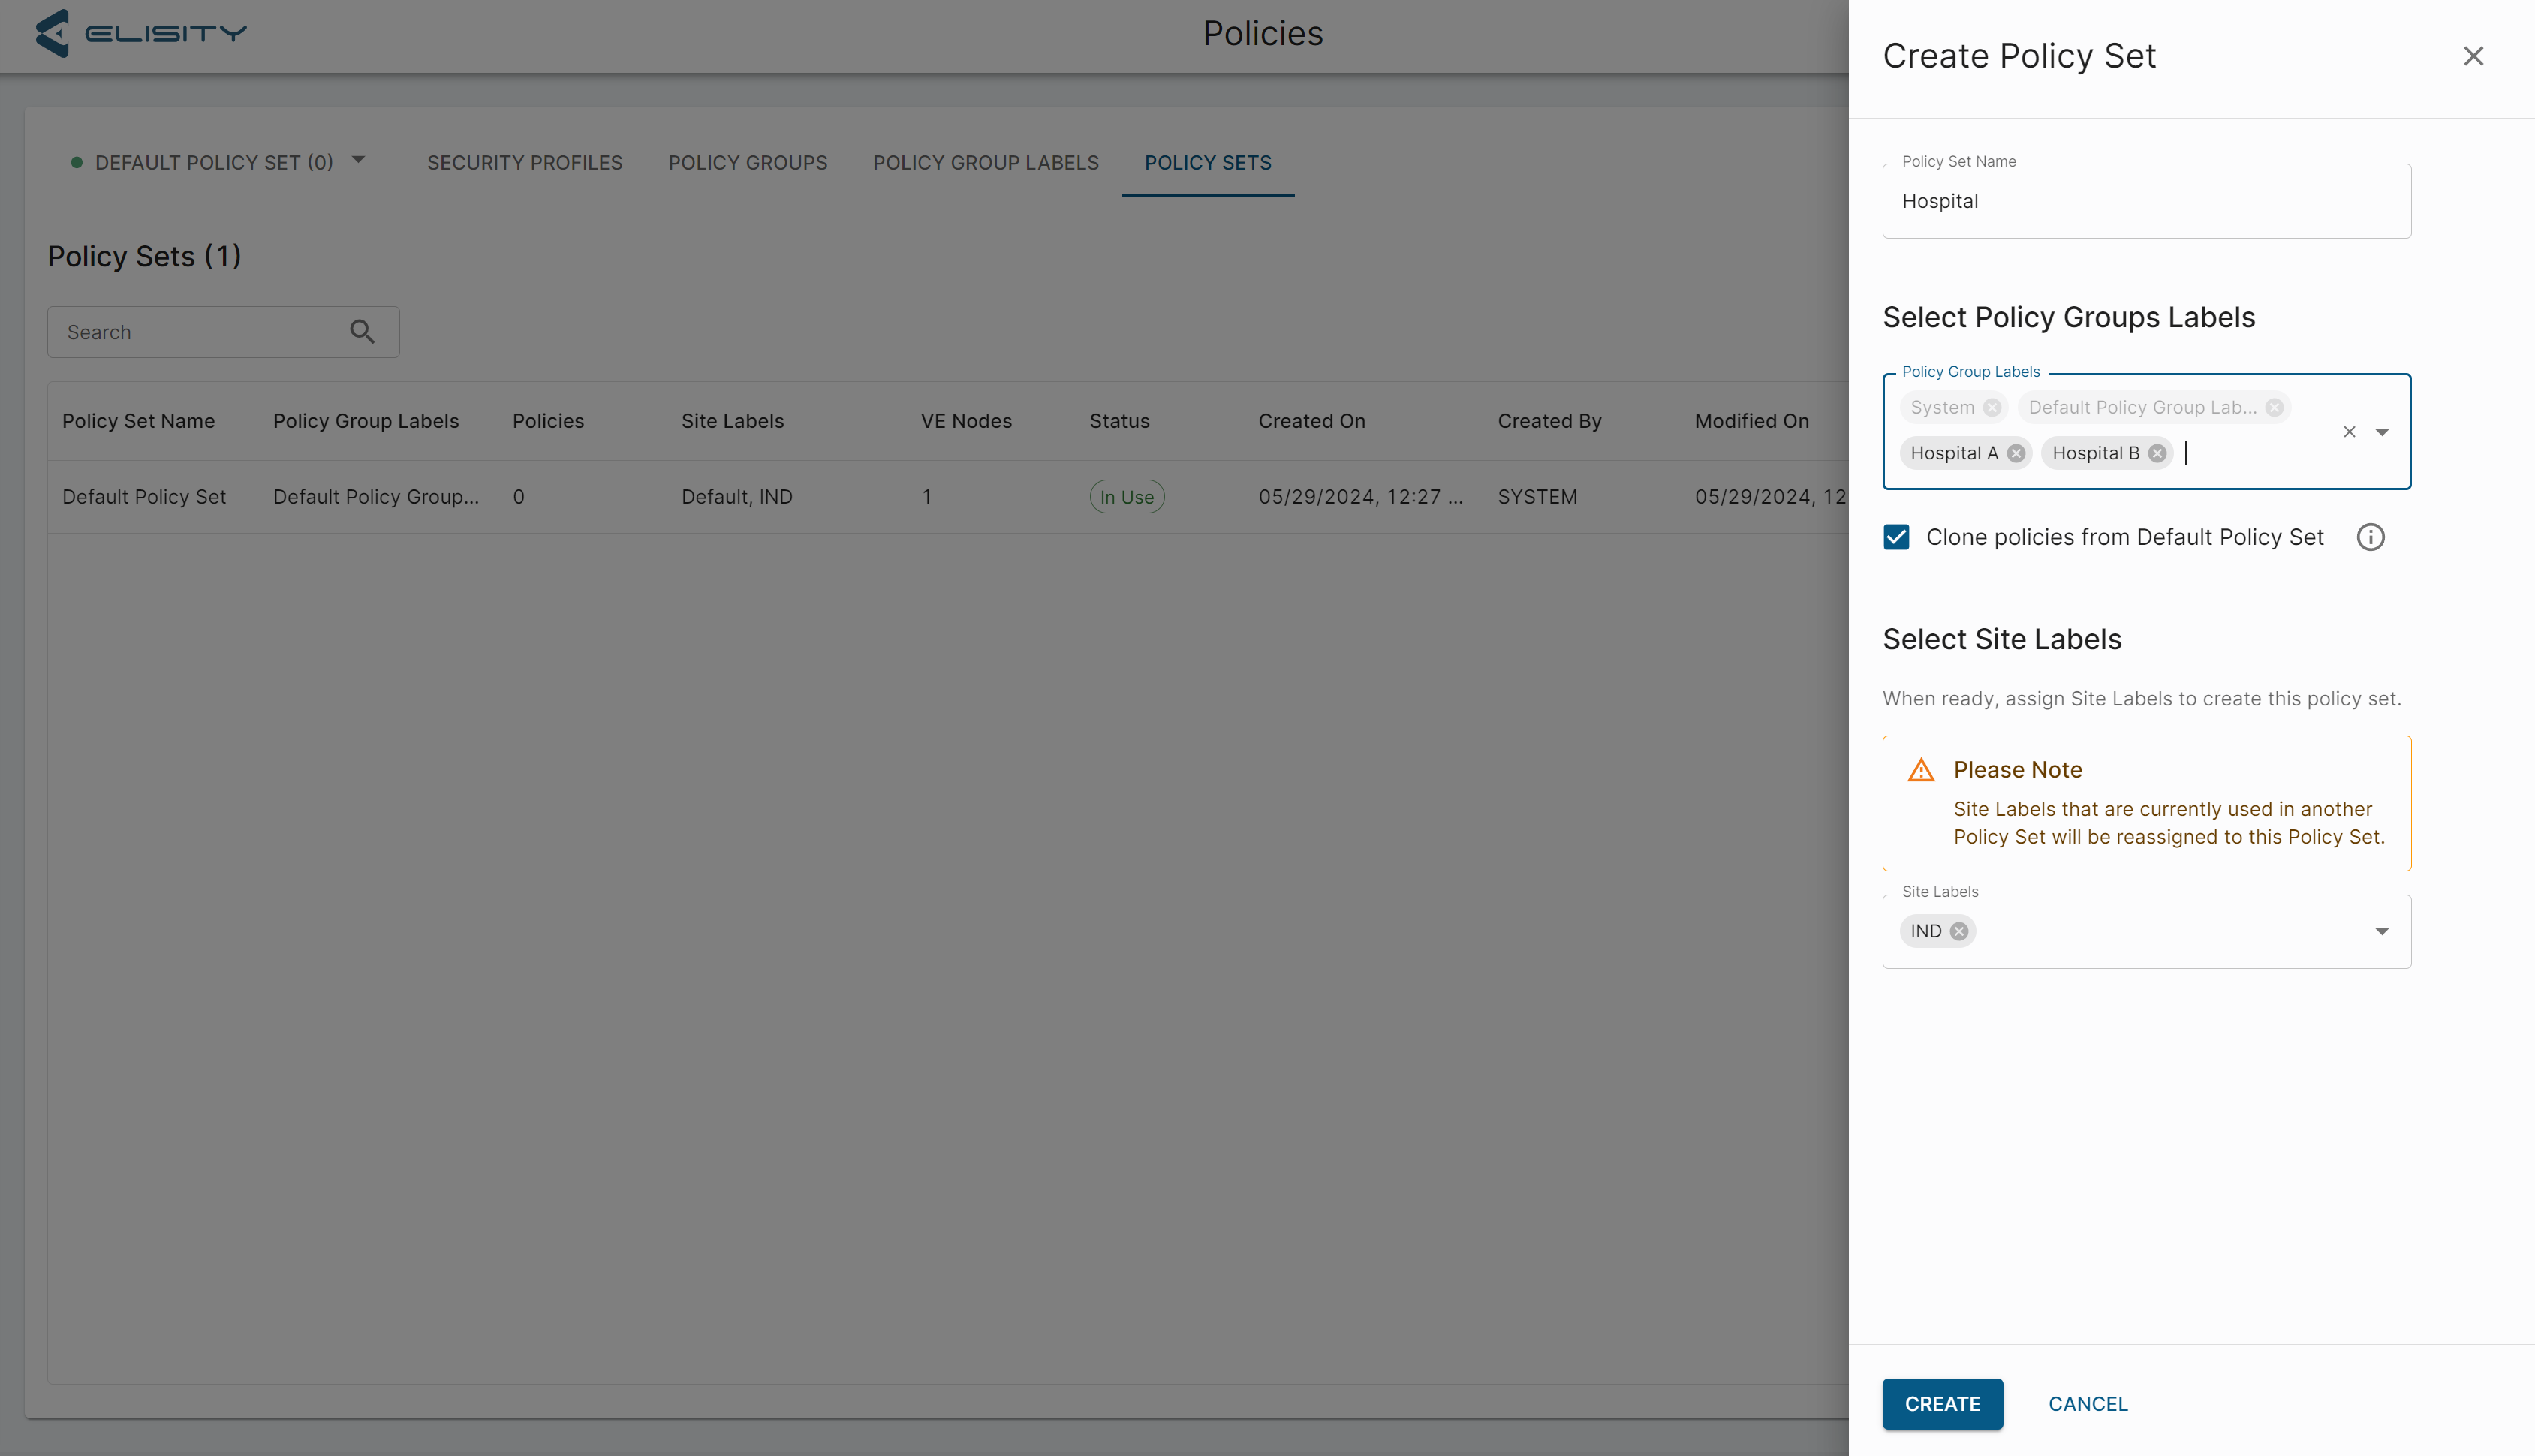
Task: Remove the IND site label chip
Action: point(1959,931)
